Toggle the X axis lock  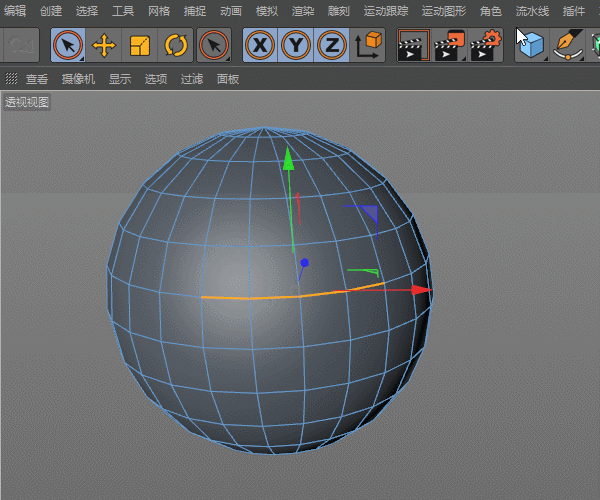pos(260,45)
